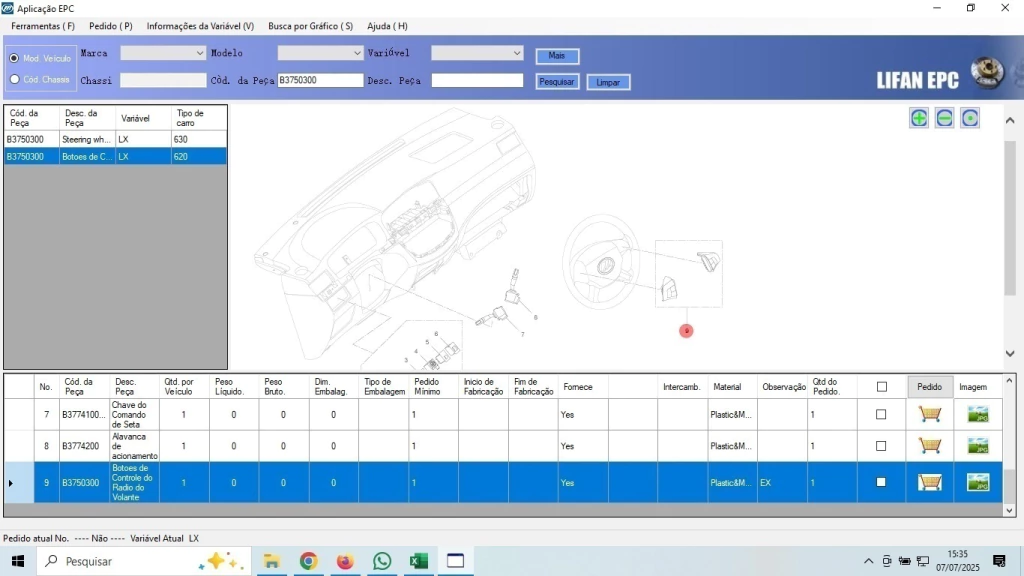Check the select-all box in table header

(881, 387)
